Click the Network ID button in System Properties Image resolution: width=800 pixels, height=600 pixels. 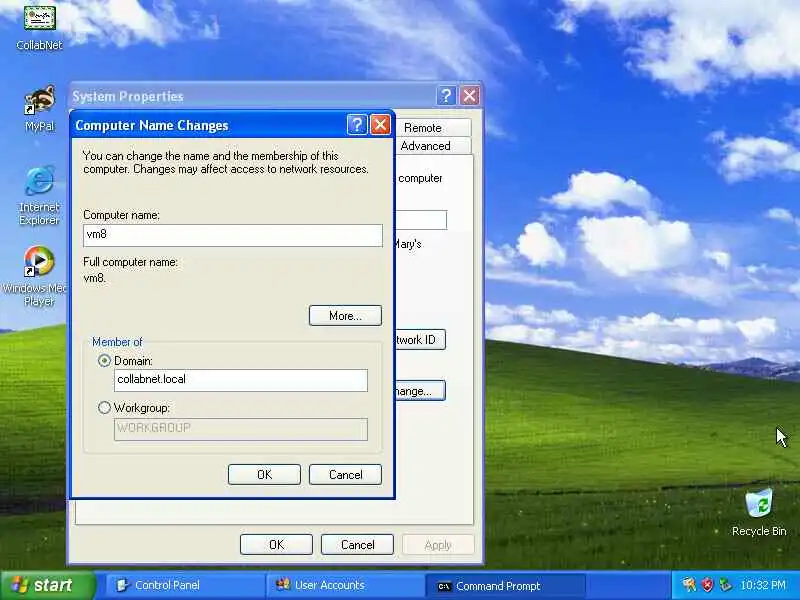[x=420, y=339]
